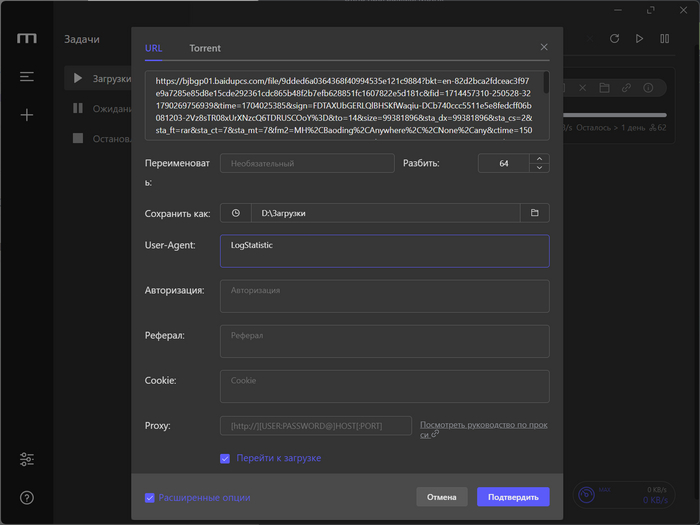
Task: Toggle Перейти к загрузке checkbox
Action: (225, 458)
